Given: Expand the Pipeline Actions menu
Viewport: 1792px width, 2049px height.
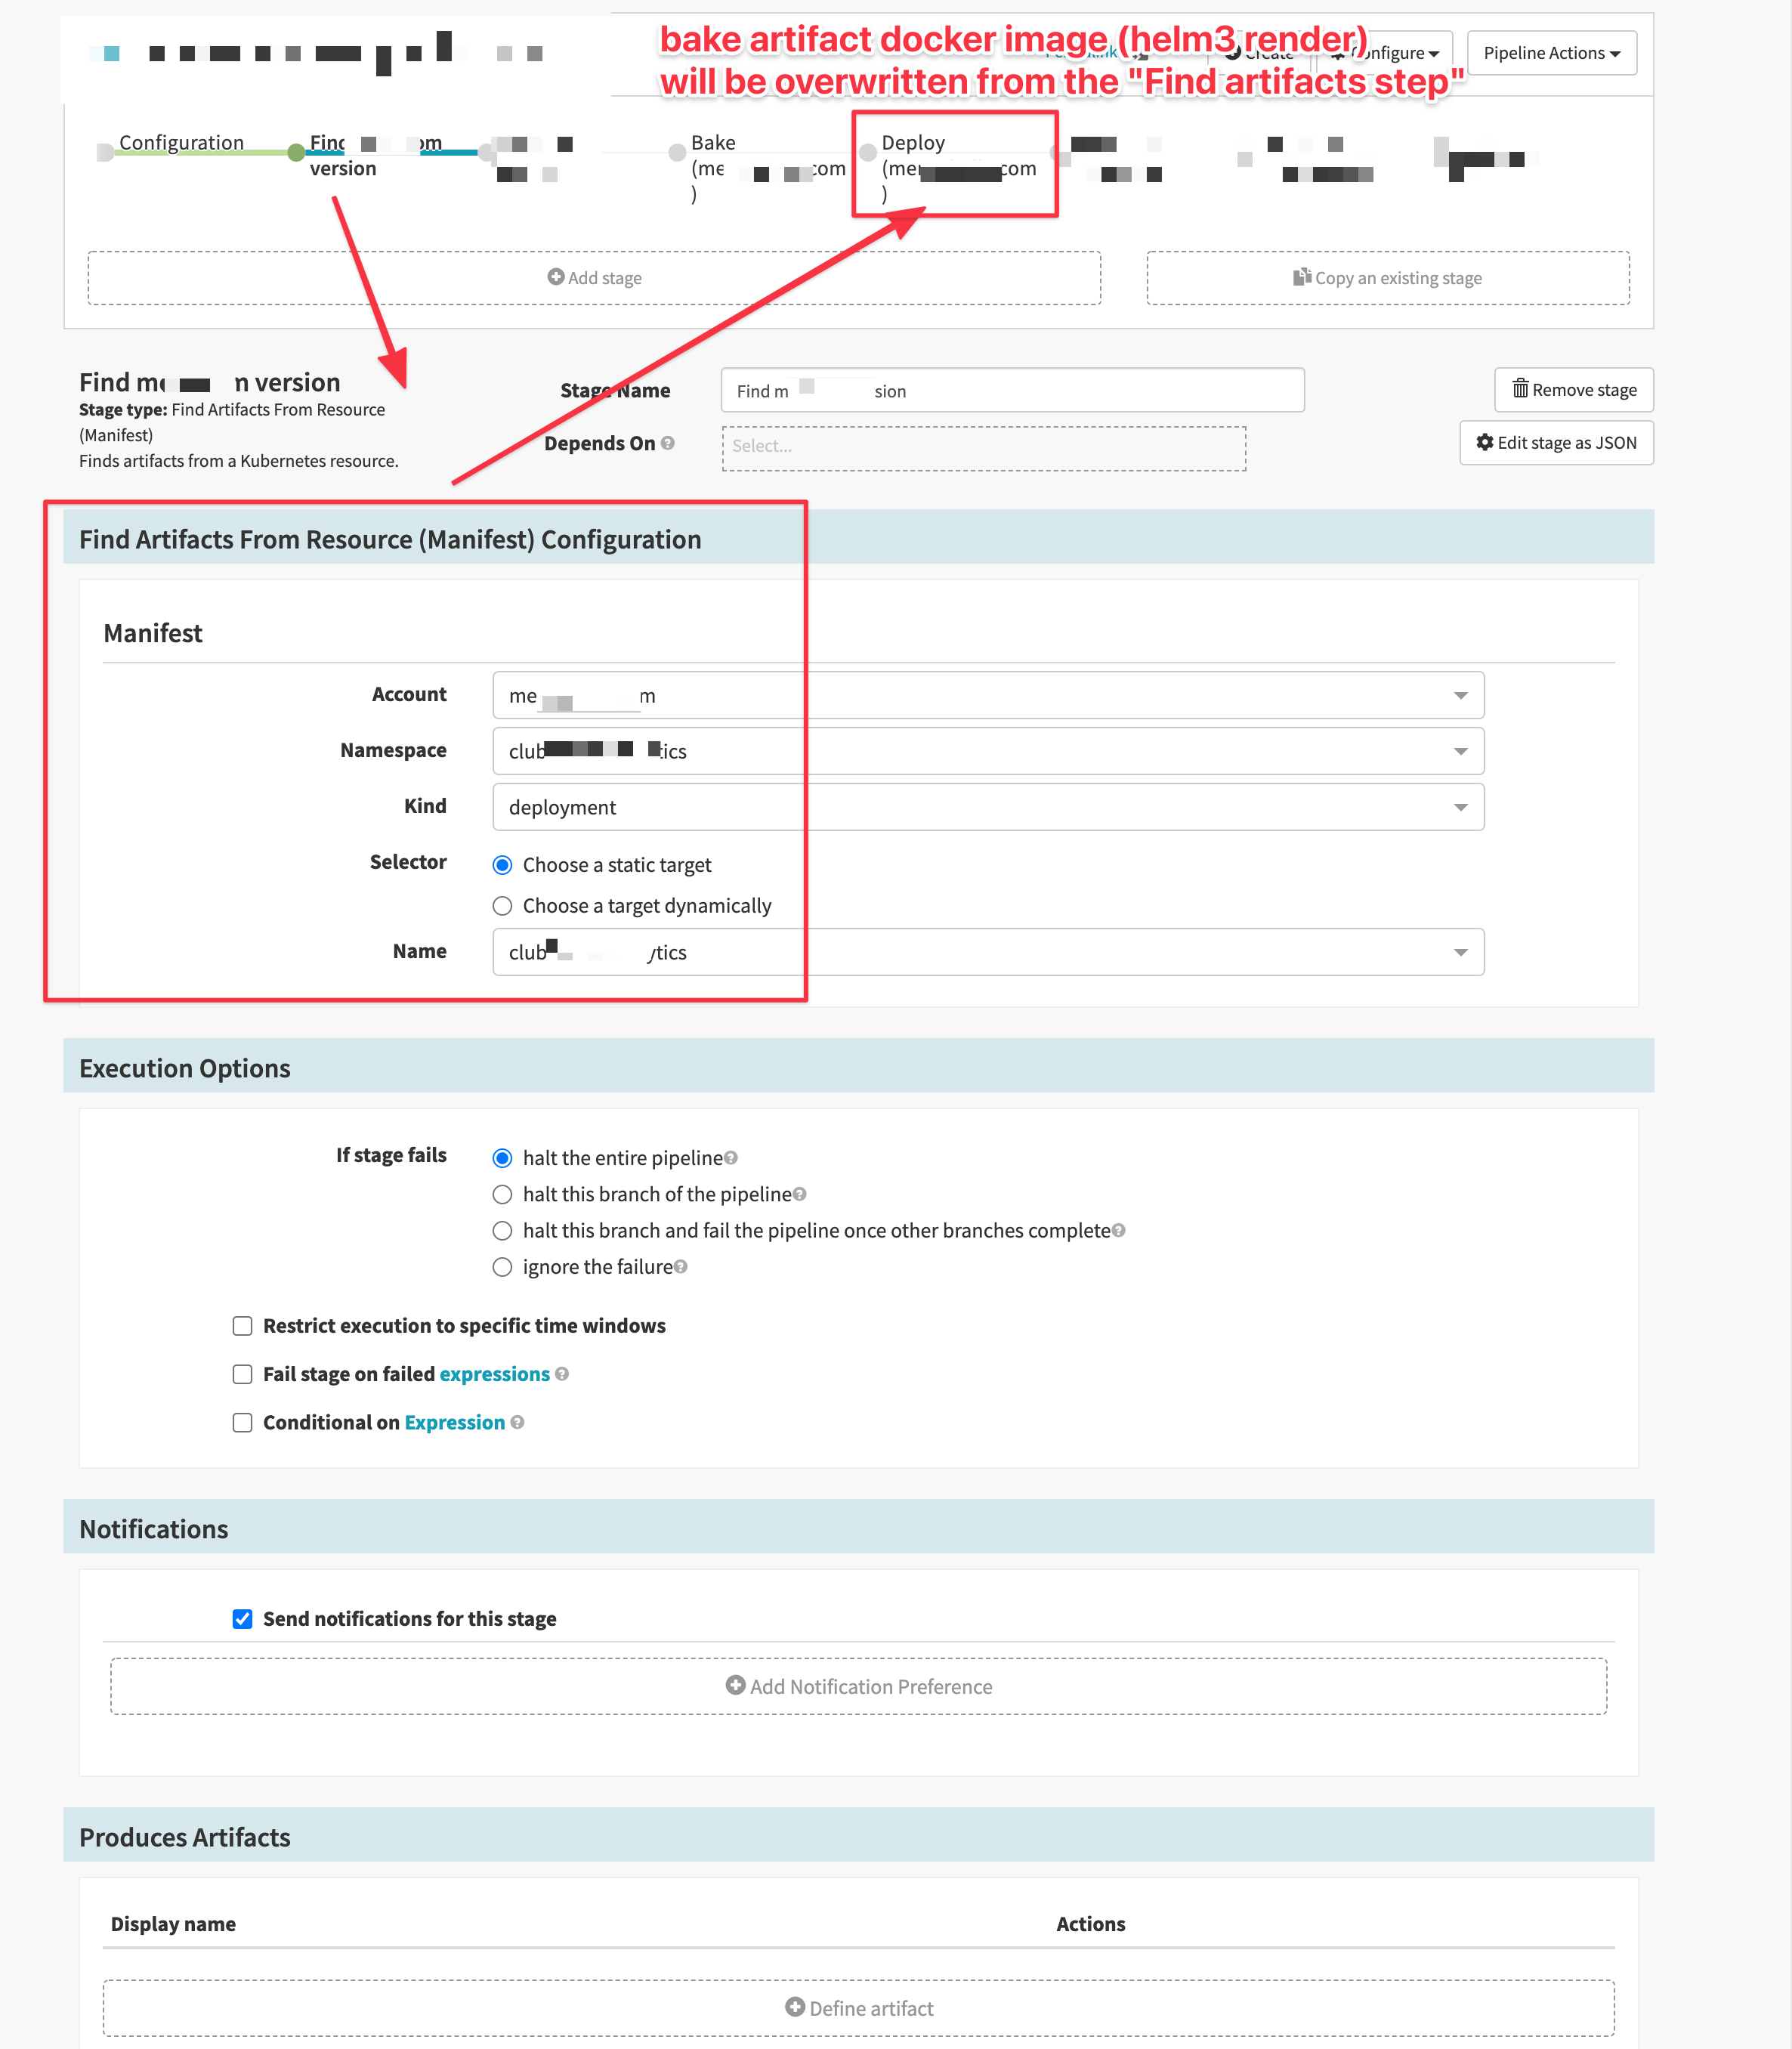Looking at the screenshot, I should click(1552, 53).
